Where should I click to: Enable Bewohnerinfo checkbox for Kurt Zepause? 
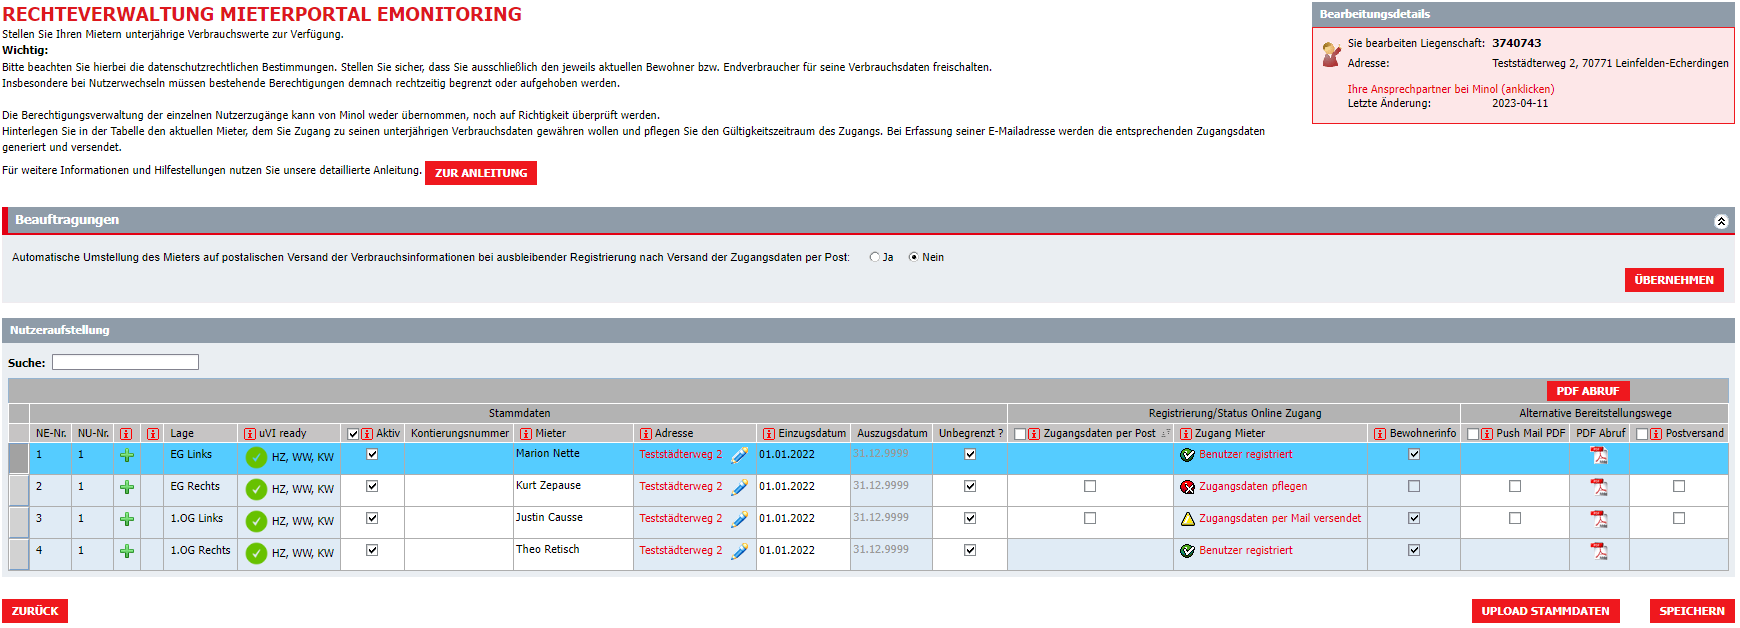[x=1414, y=486]
